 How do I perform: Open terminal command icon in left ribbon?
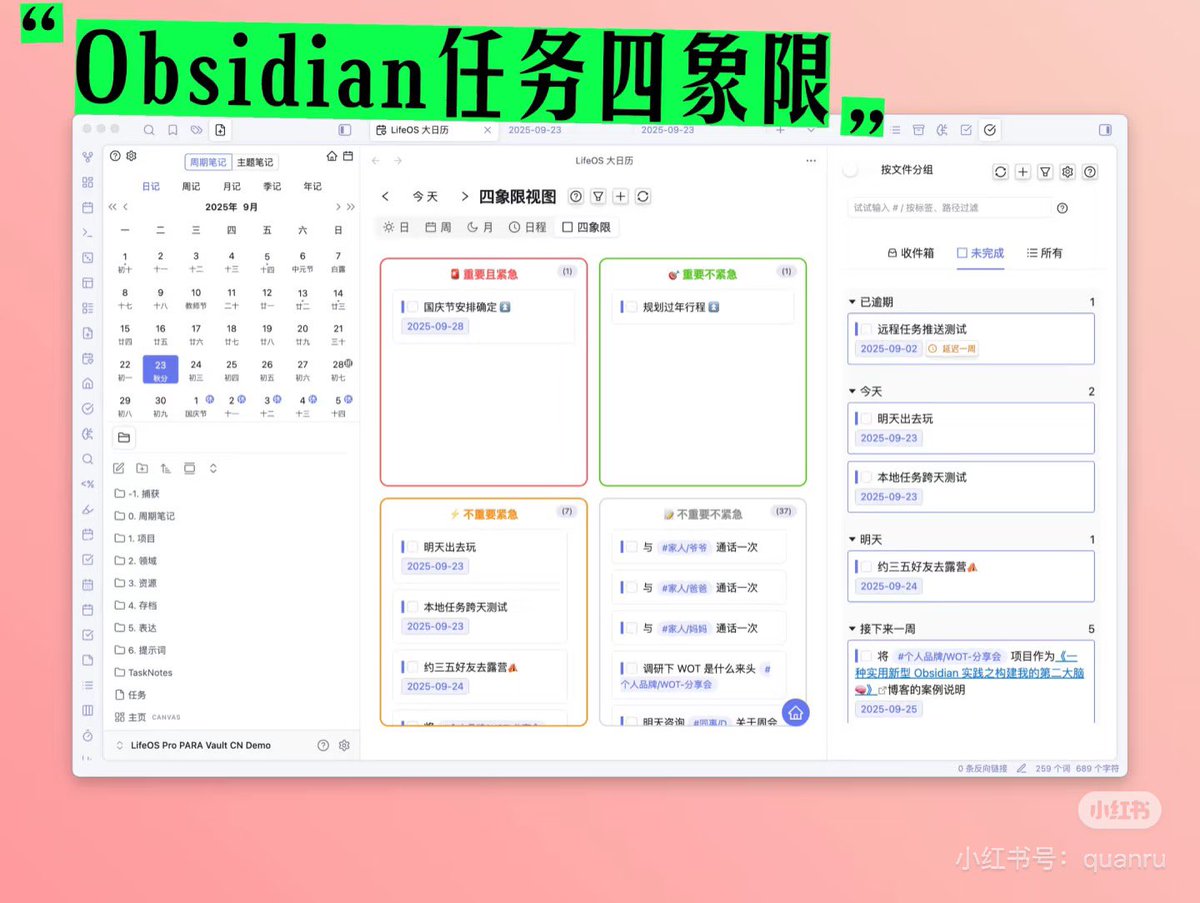click(88, 232)
